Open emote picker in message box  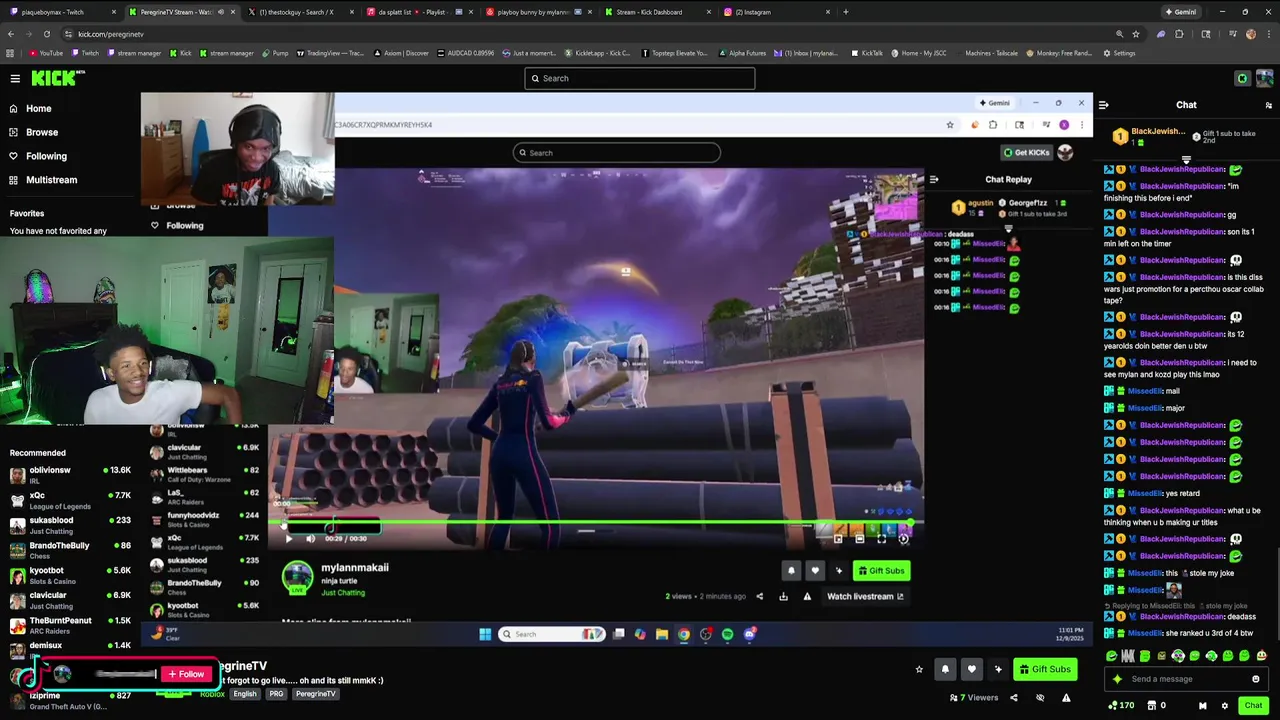click(1256, 679)
